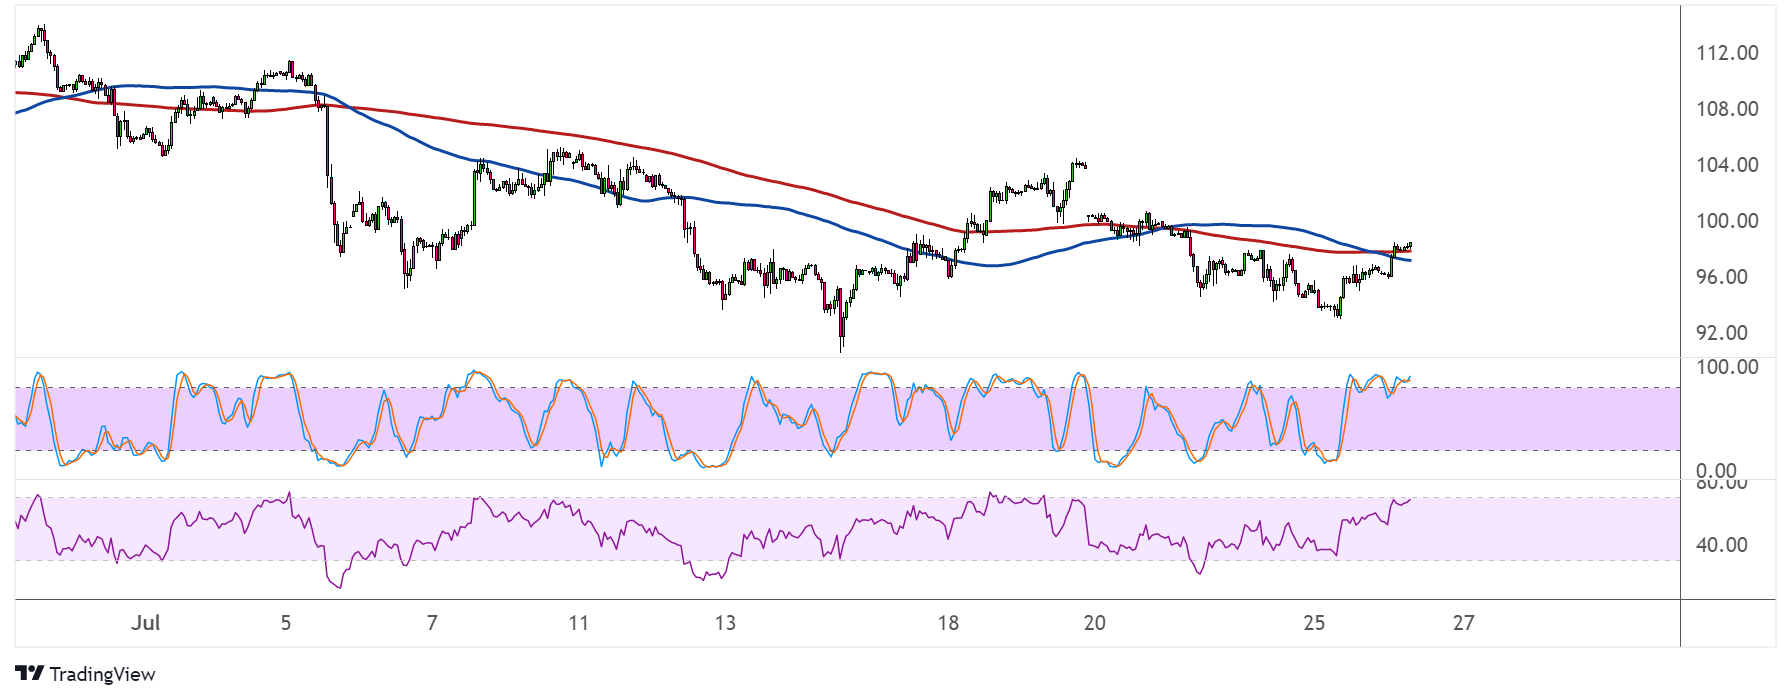Click the 92.00 price axis label
Image resolution: width=1791 pixels, height=700 pixels.
tap(1722, 333)
